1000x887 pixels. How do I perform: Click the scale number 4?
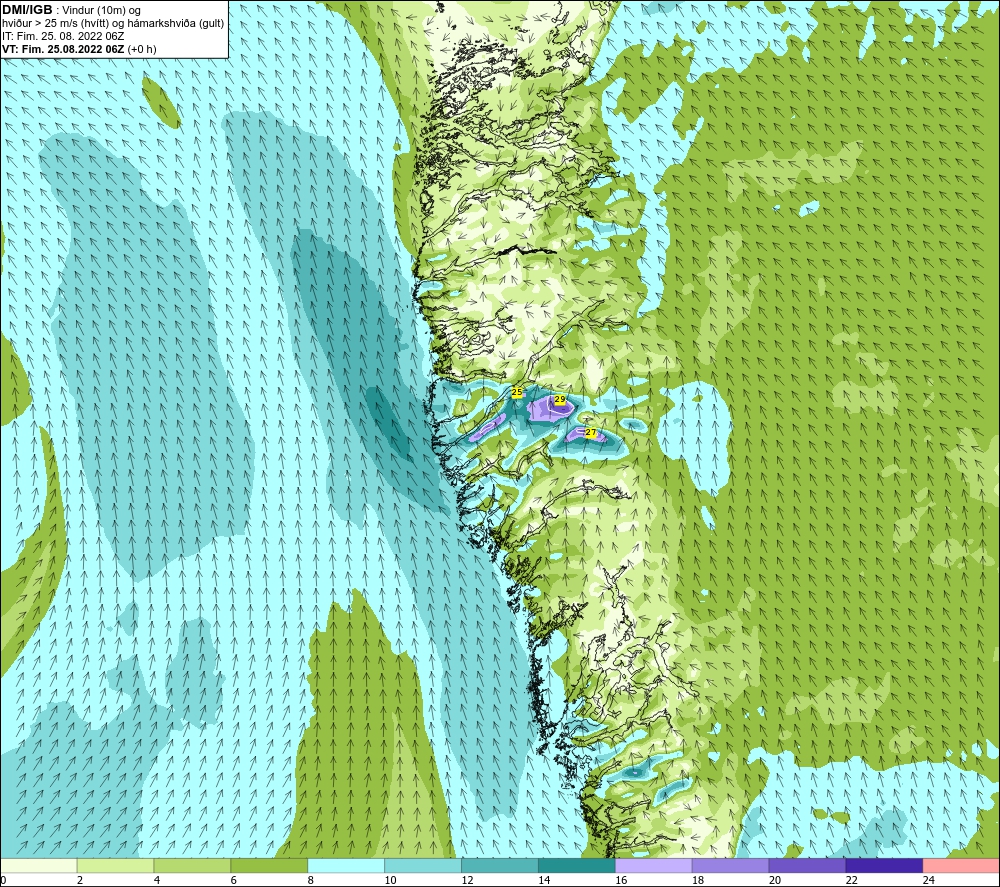pyautogui.click(x=157, y=880)
